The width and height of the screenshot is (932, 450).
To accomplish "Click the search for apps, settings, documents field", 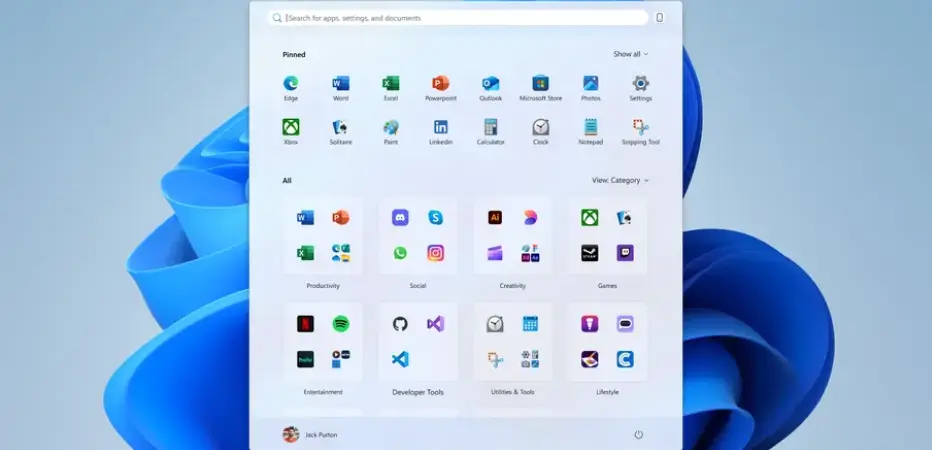I will pos(458,18).
